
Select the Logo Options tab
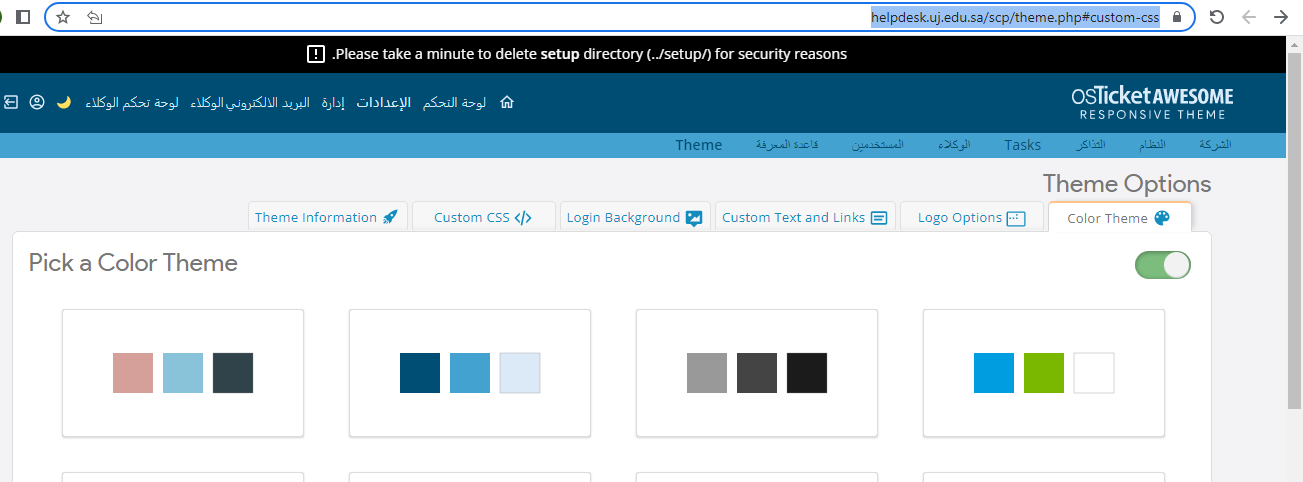(x=972, y=218)
